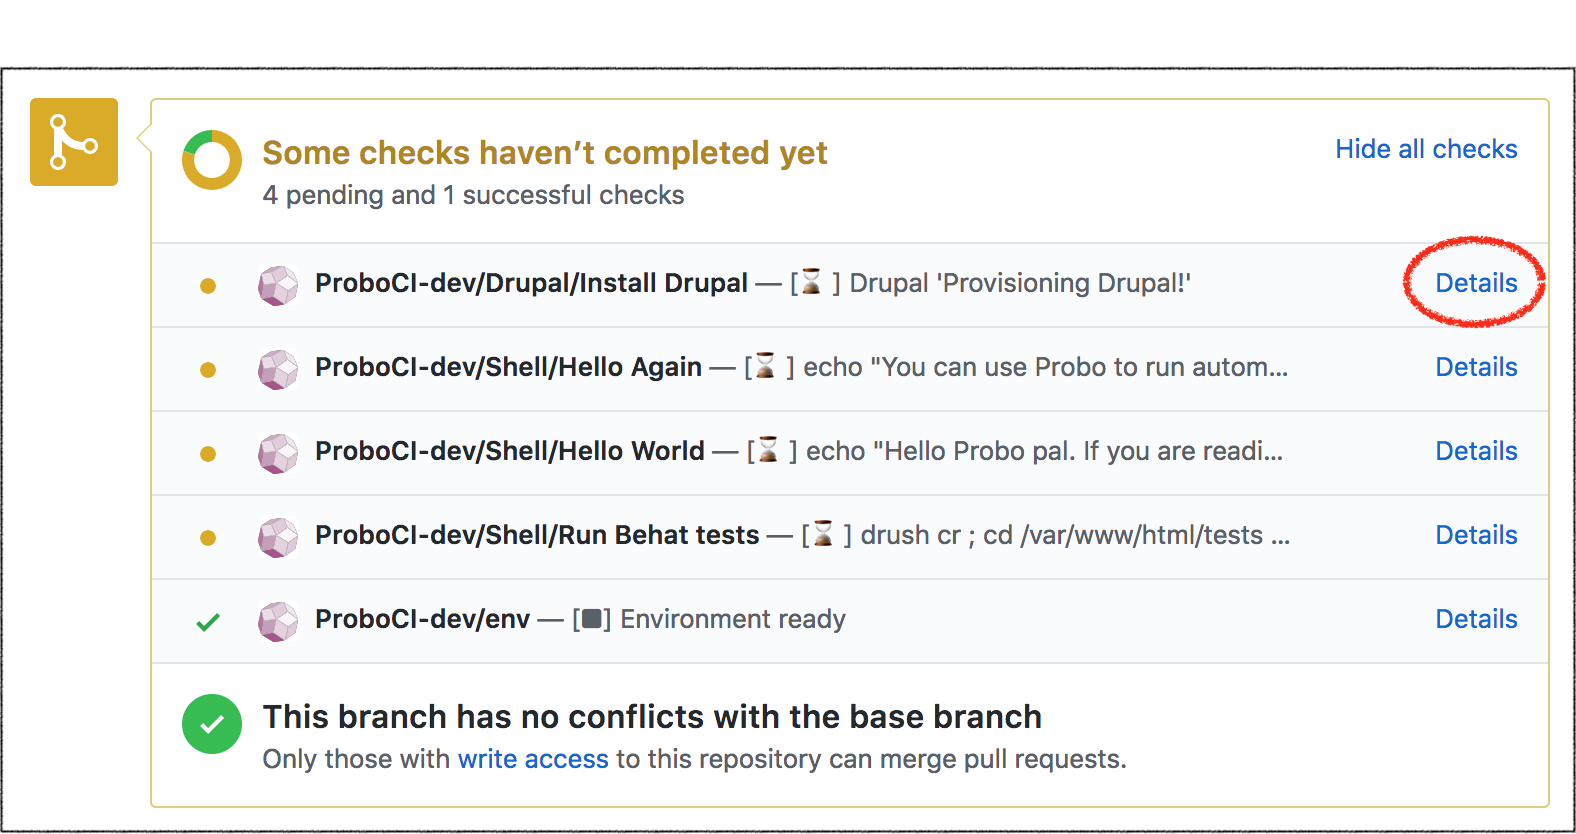Screen dimensions: 1576x834
Task: Hide all checks
Action: coord(1426,149)
